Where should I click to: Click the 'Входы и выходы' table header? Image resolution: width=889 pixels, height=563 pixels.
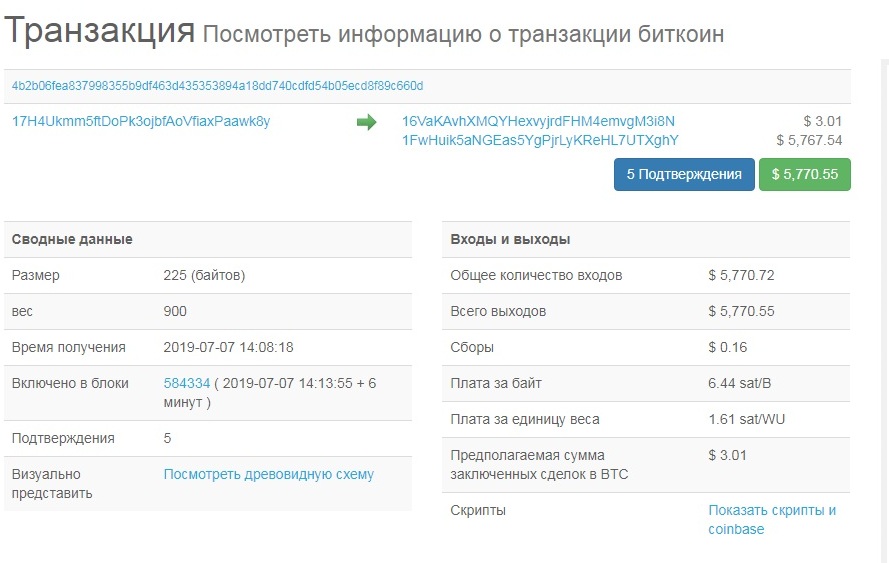510,240
